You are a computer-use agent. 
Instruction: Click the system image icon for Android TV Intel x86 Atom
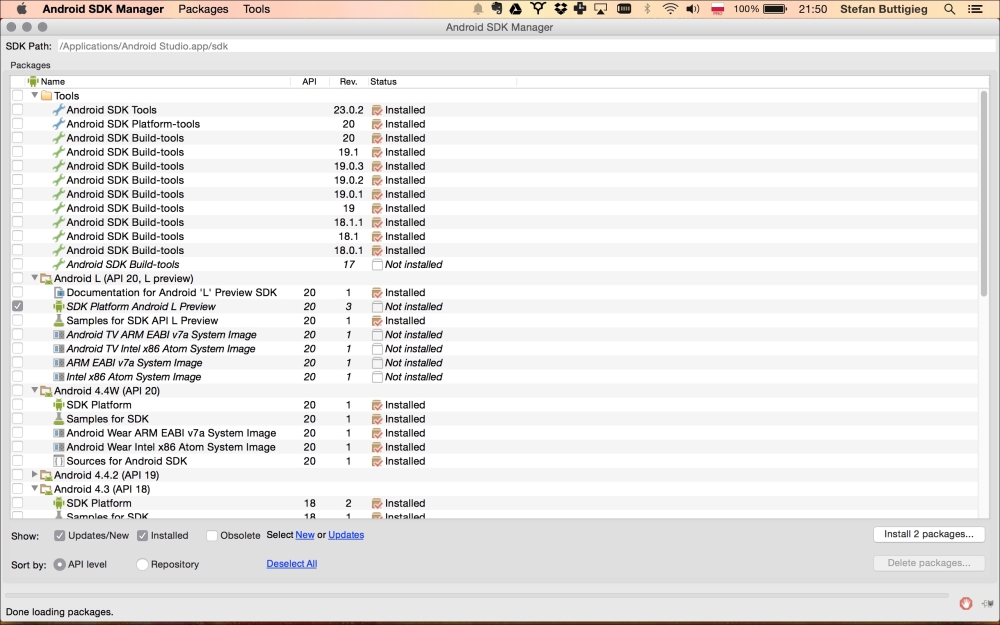tap(58, 349)
